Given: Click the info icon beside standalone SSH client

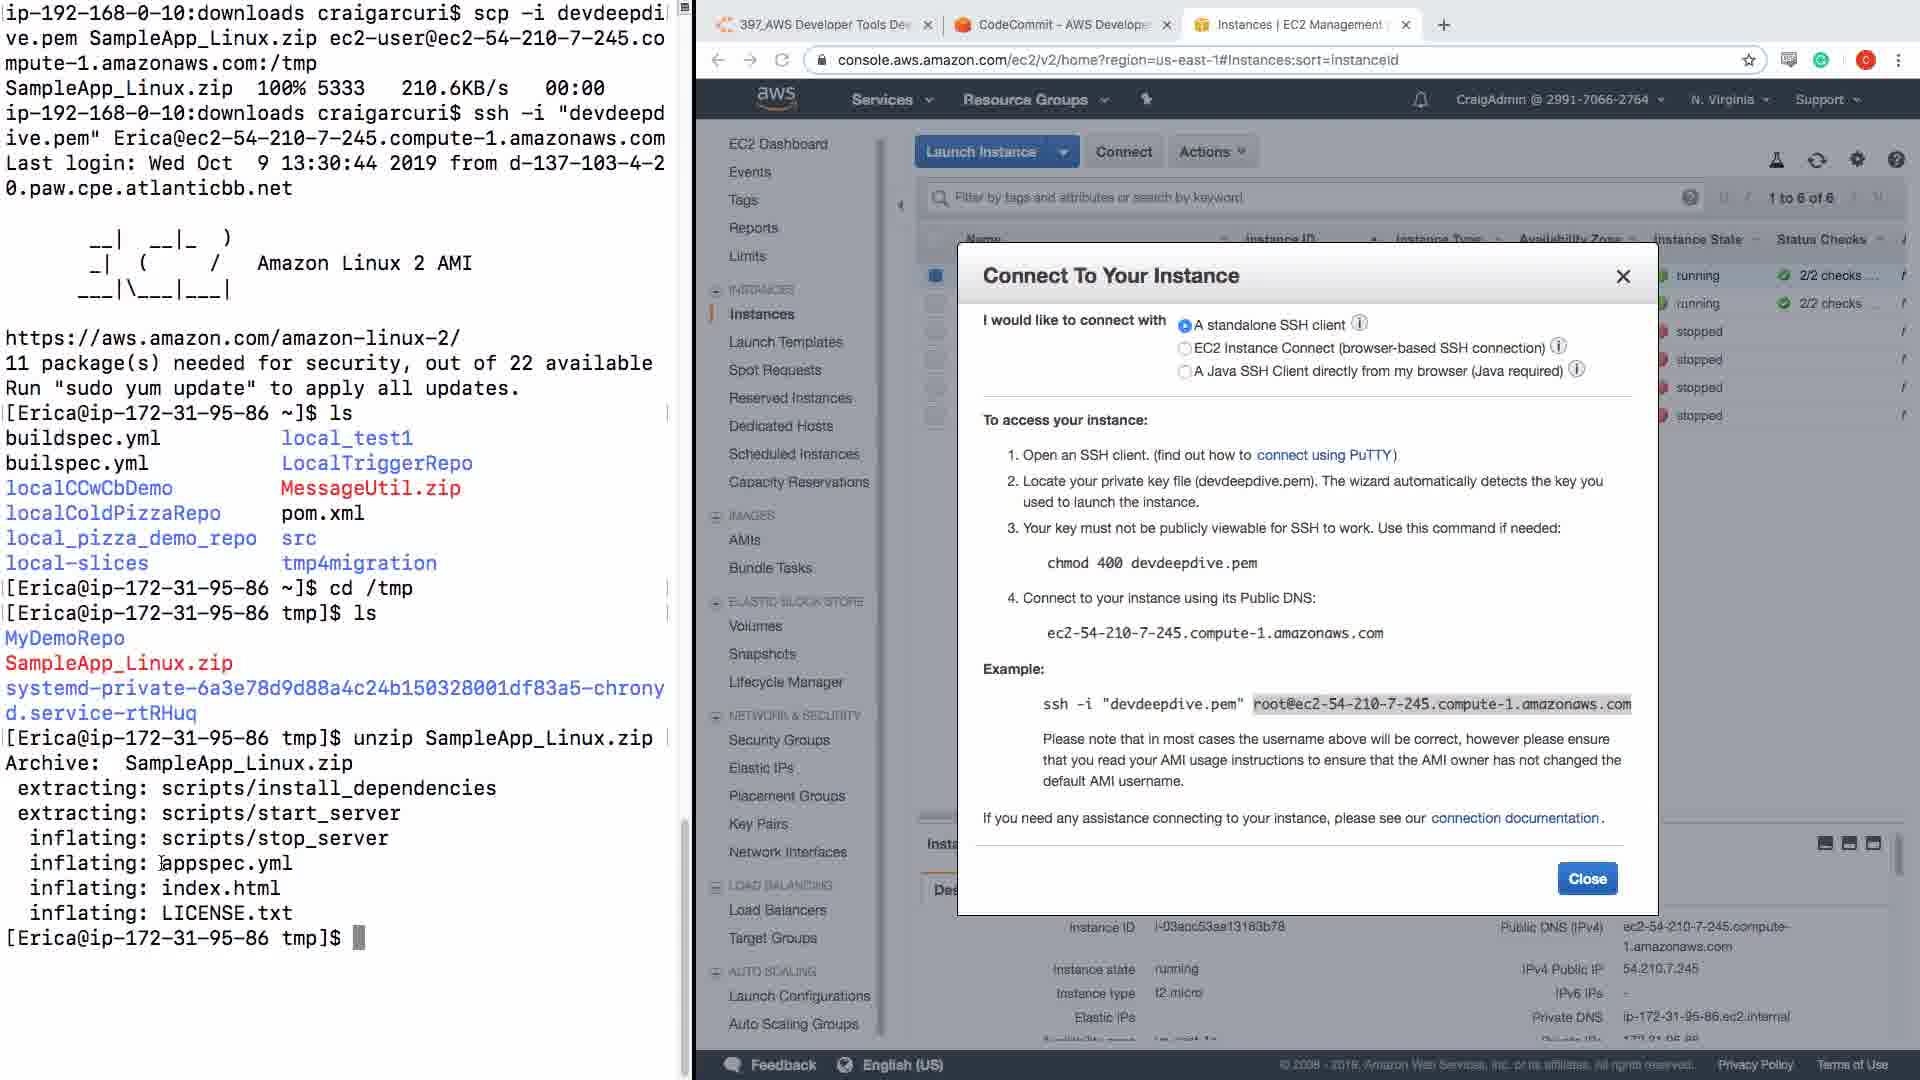Looking at the screenshot, I should point(1359,323).
